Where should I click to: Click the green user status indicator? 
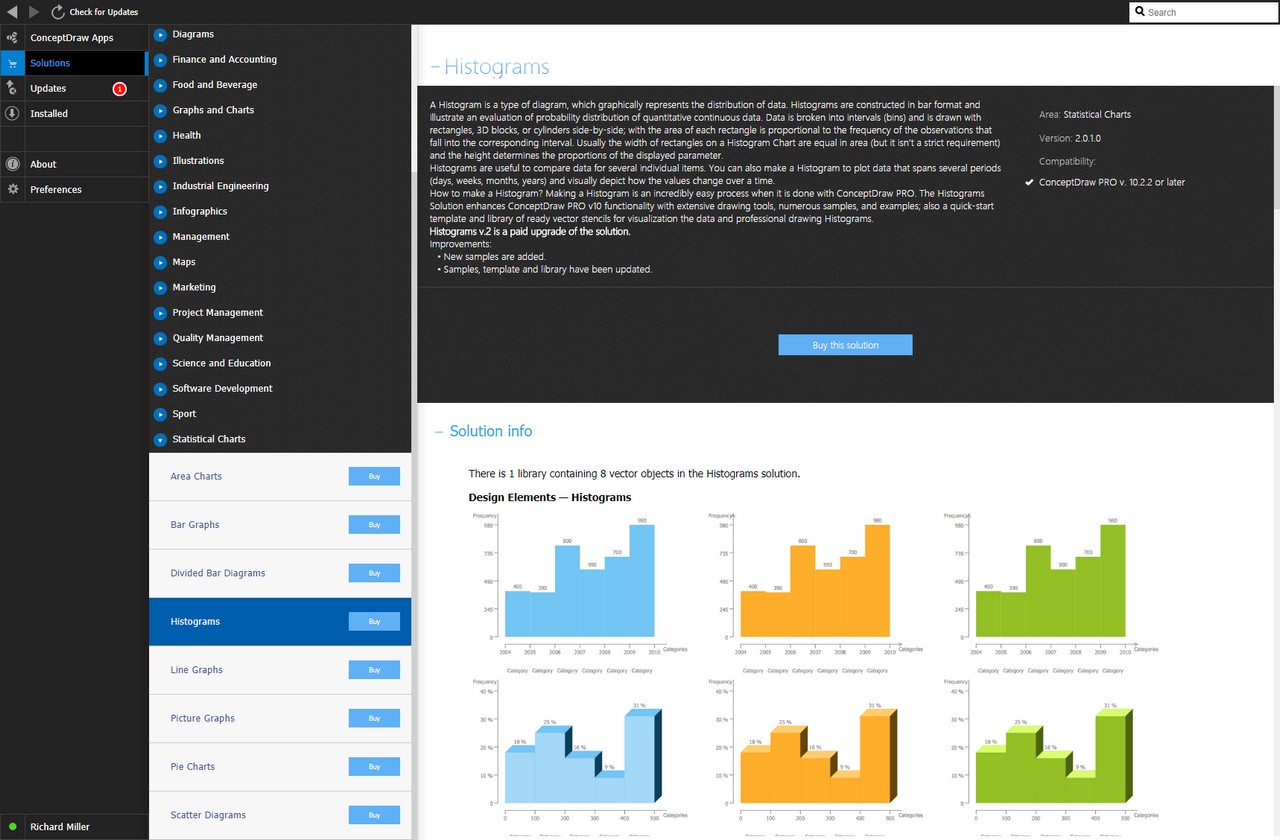[12, 827]
